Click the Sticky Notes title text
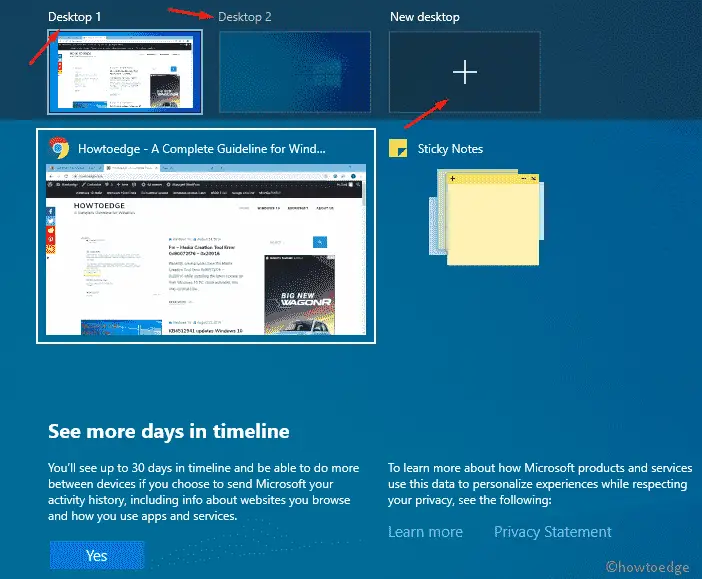The image size is (702, 579). tap(450, 149)
